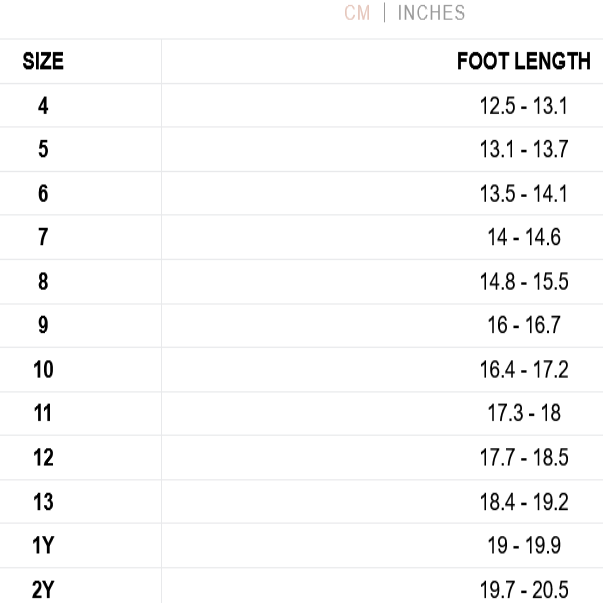Choose size 10 in the size column
Screen dimensions: 603x603
coord(43,370)
